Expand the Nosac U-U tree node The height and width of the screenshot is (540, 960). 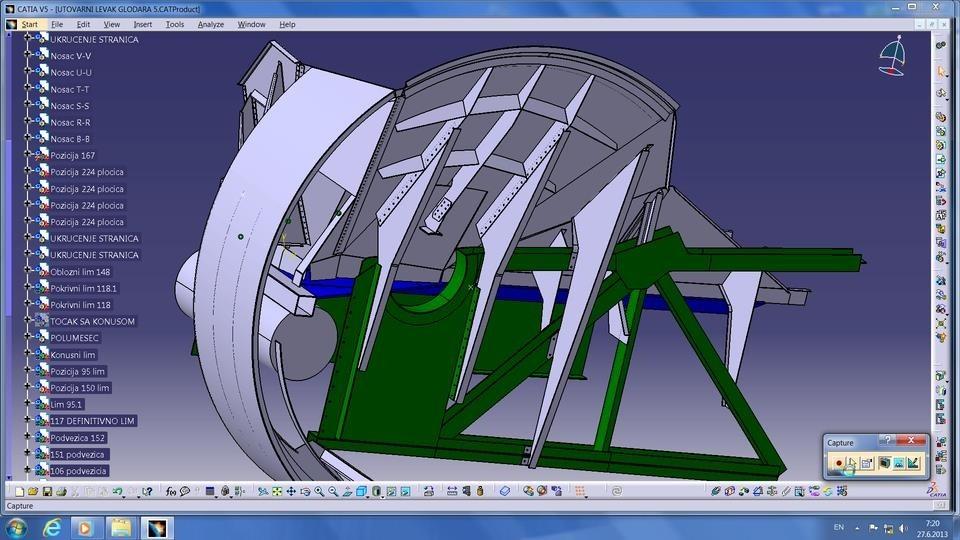click(x=27, y=70)
